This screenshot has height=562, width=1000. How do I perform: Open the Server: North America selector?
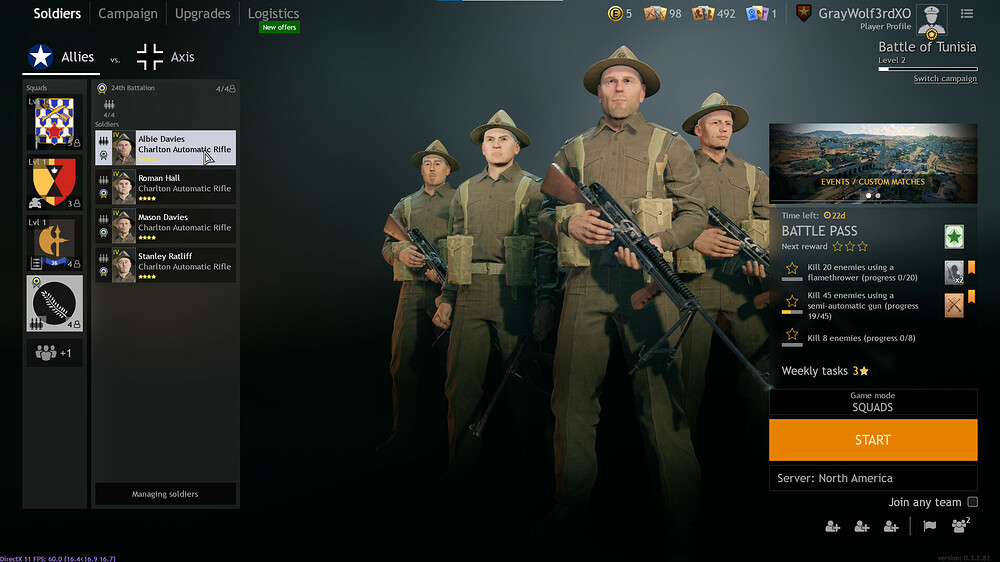pos(873,478)
